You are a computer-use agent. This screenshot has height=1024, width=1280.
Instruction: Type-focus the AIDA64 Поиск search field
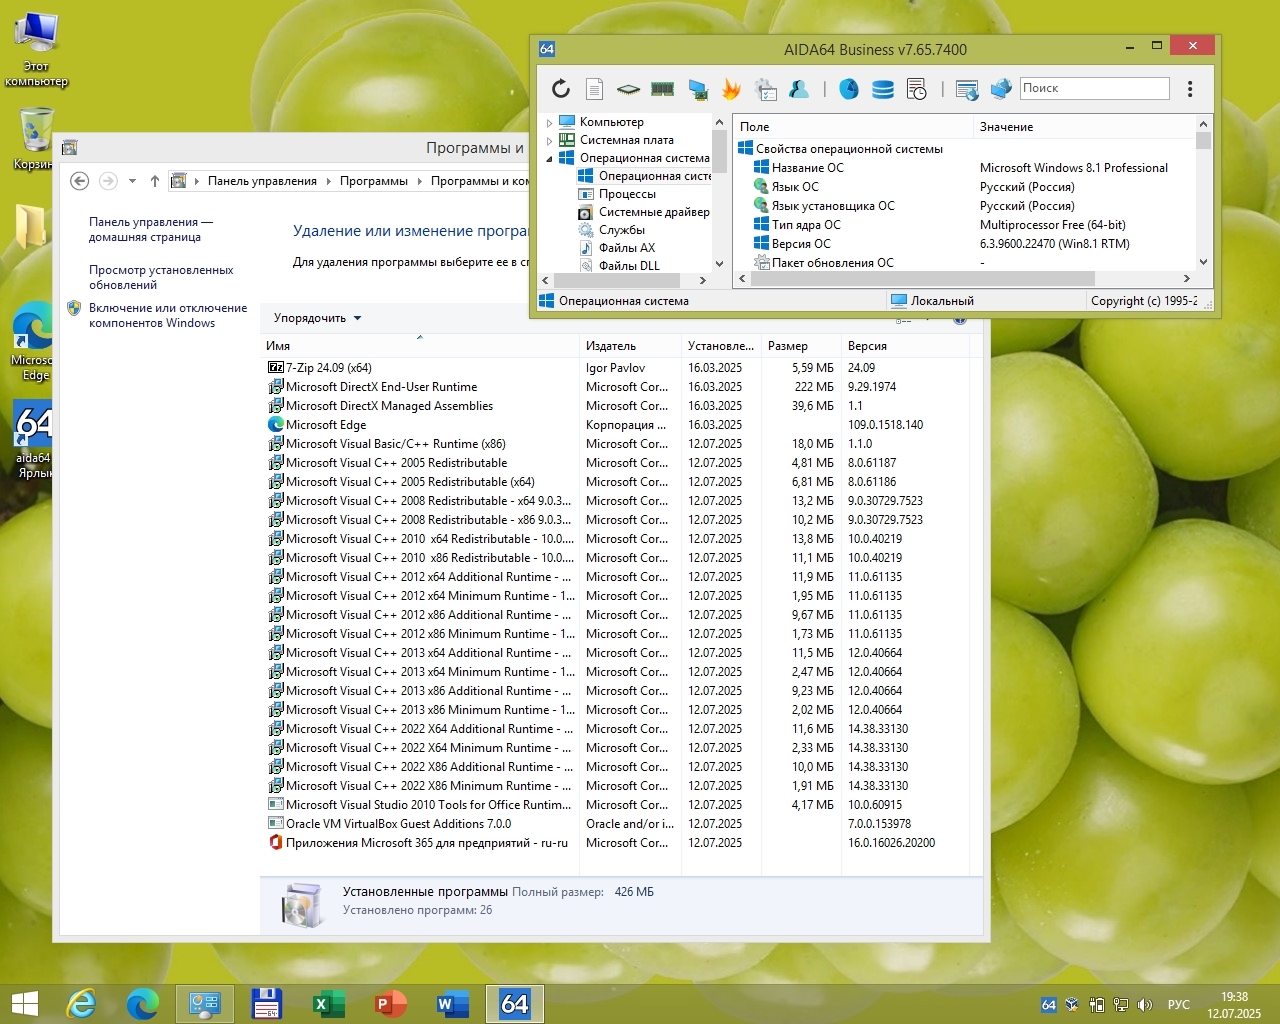point(1094,88)
